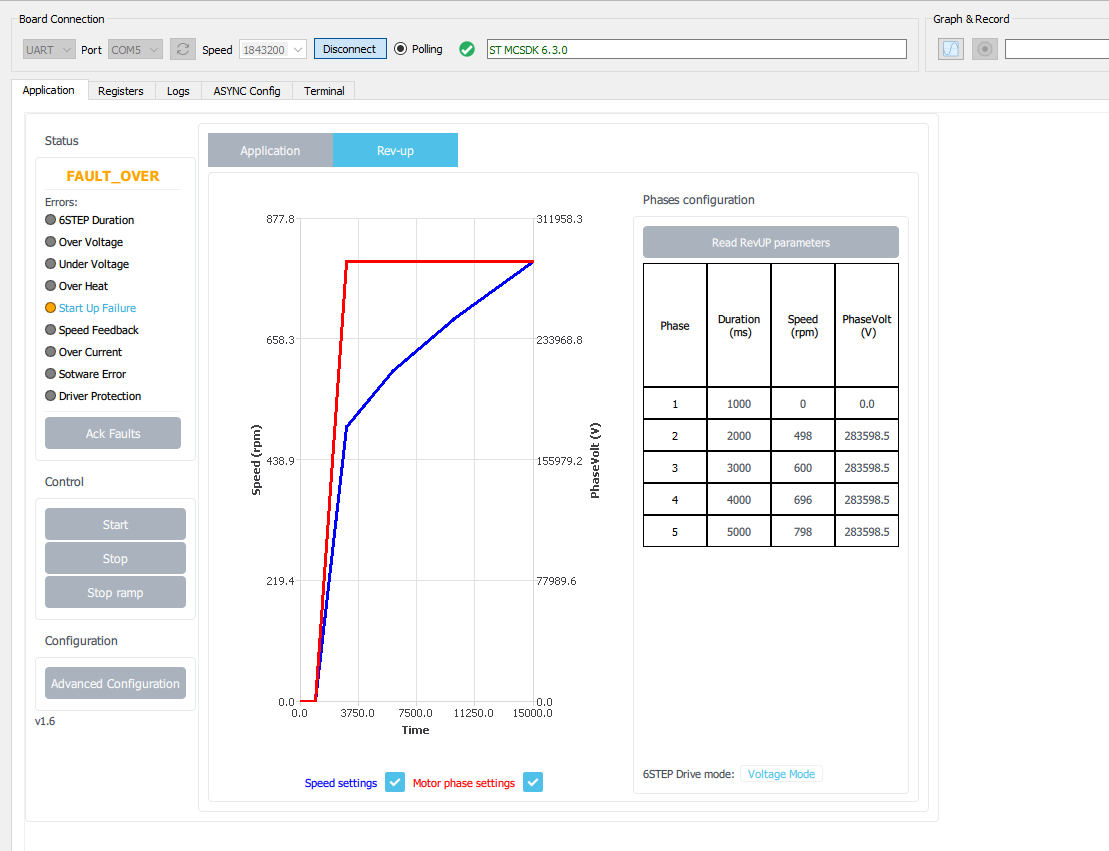Screen dimensions: 1109x851
Task: Expand the Port COM5 dropdown
Action: (x=135, y=48)
